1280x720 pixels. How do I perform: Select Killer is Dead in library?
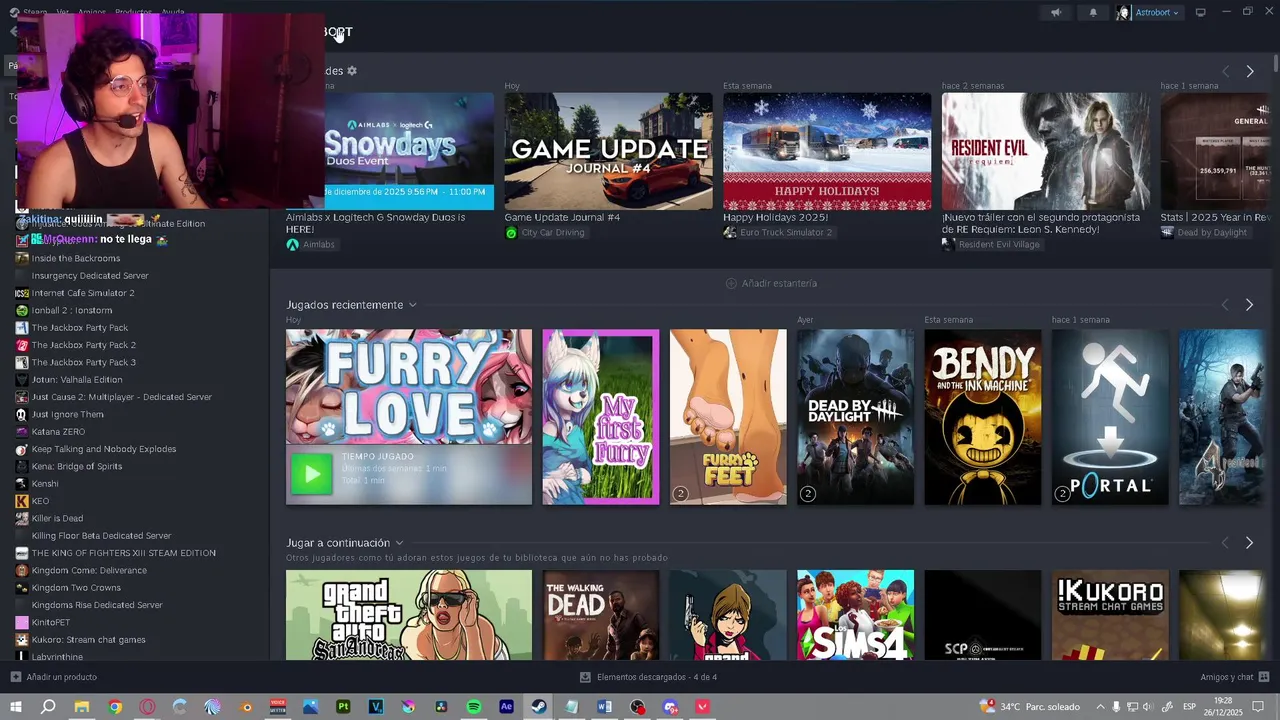coord(57,518)
